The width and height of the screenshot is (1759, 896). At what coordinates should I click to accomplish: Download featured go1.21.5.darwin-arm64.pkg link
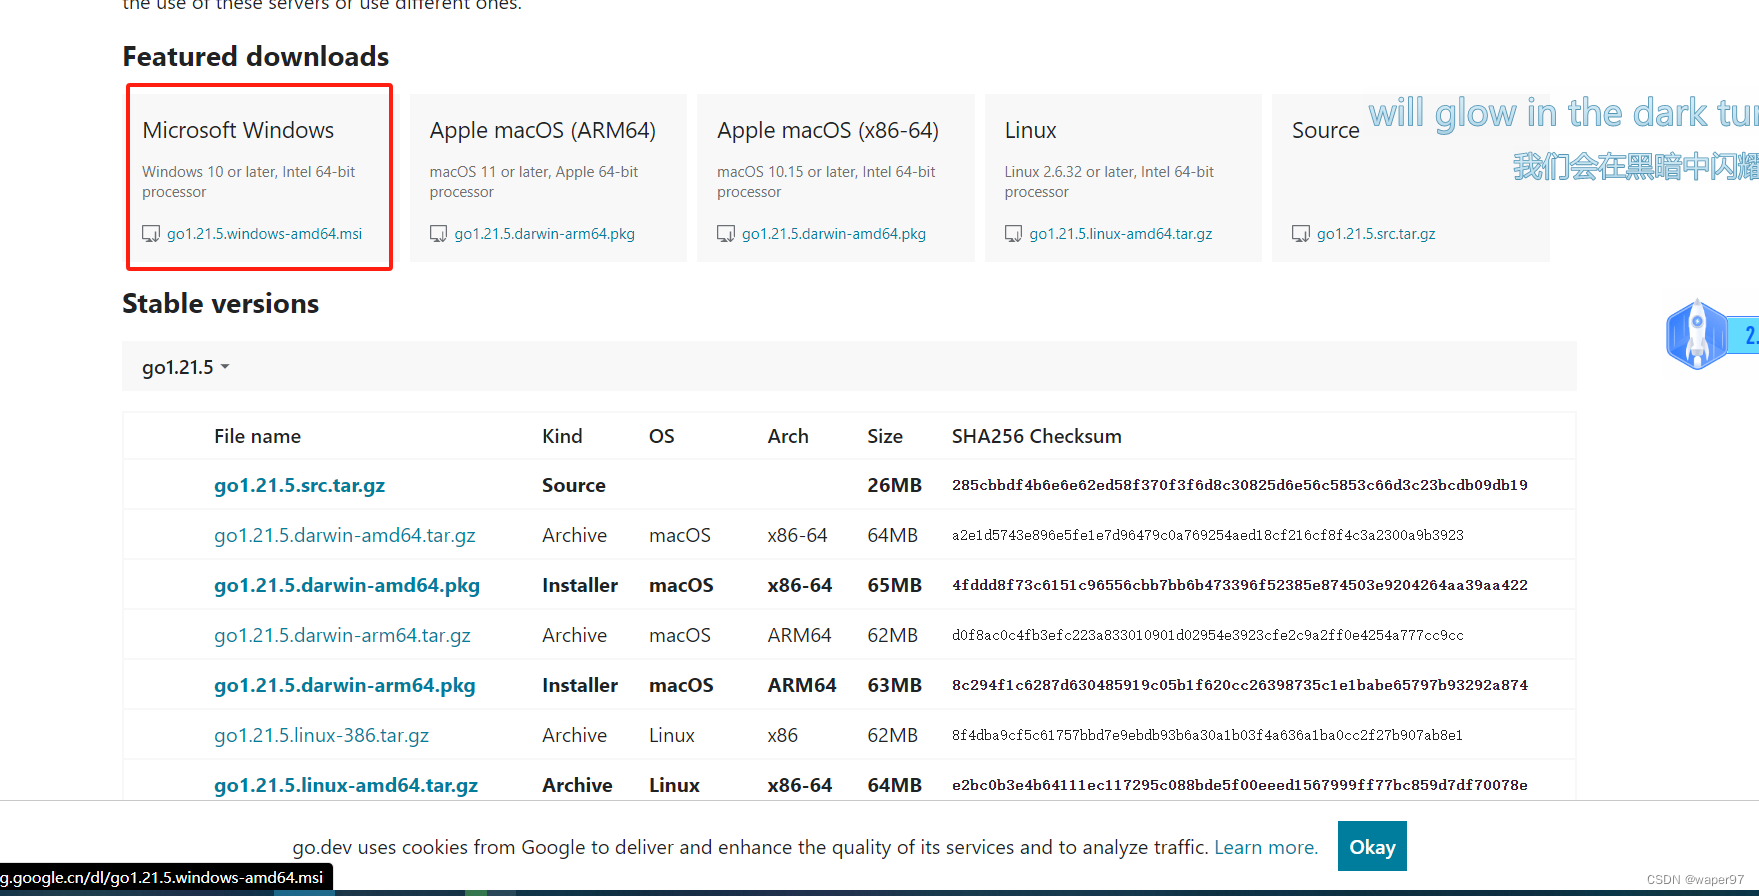coord(544,234)
